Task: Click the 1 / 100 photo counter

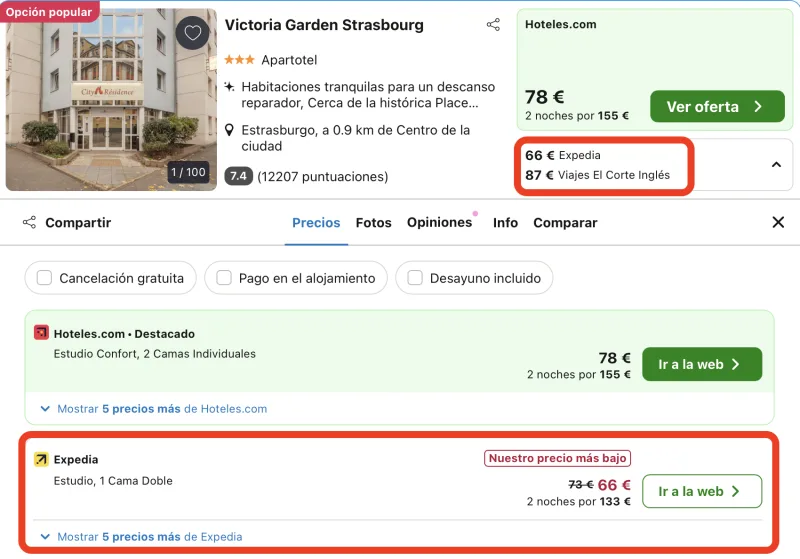Action: click(188, 172)
